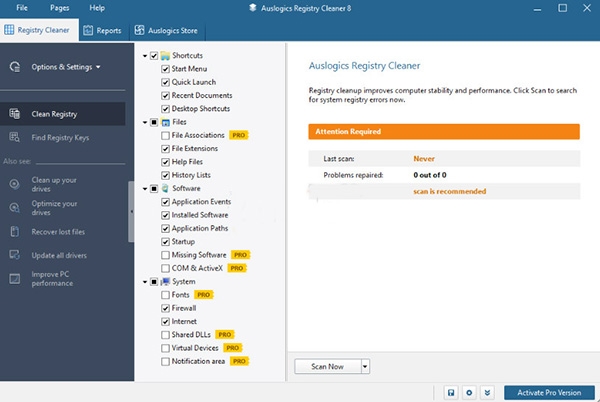
Task: Click the '0 out of 0' problems value
Action: tap(430, 175)
